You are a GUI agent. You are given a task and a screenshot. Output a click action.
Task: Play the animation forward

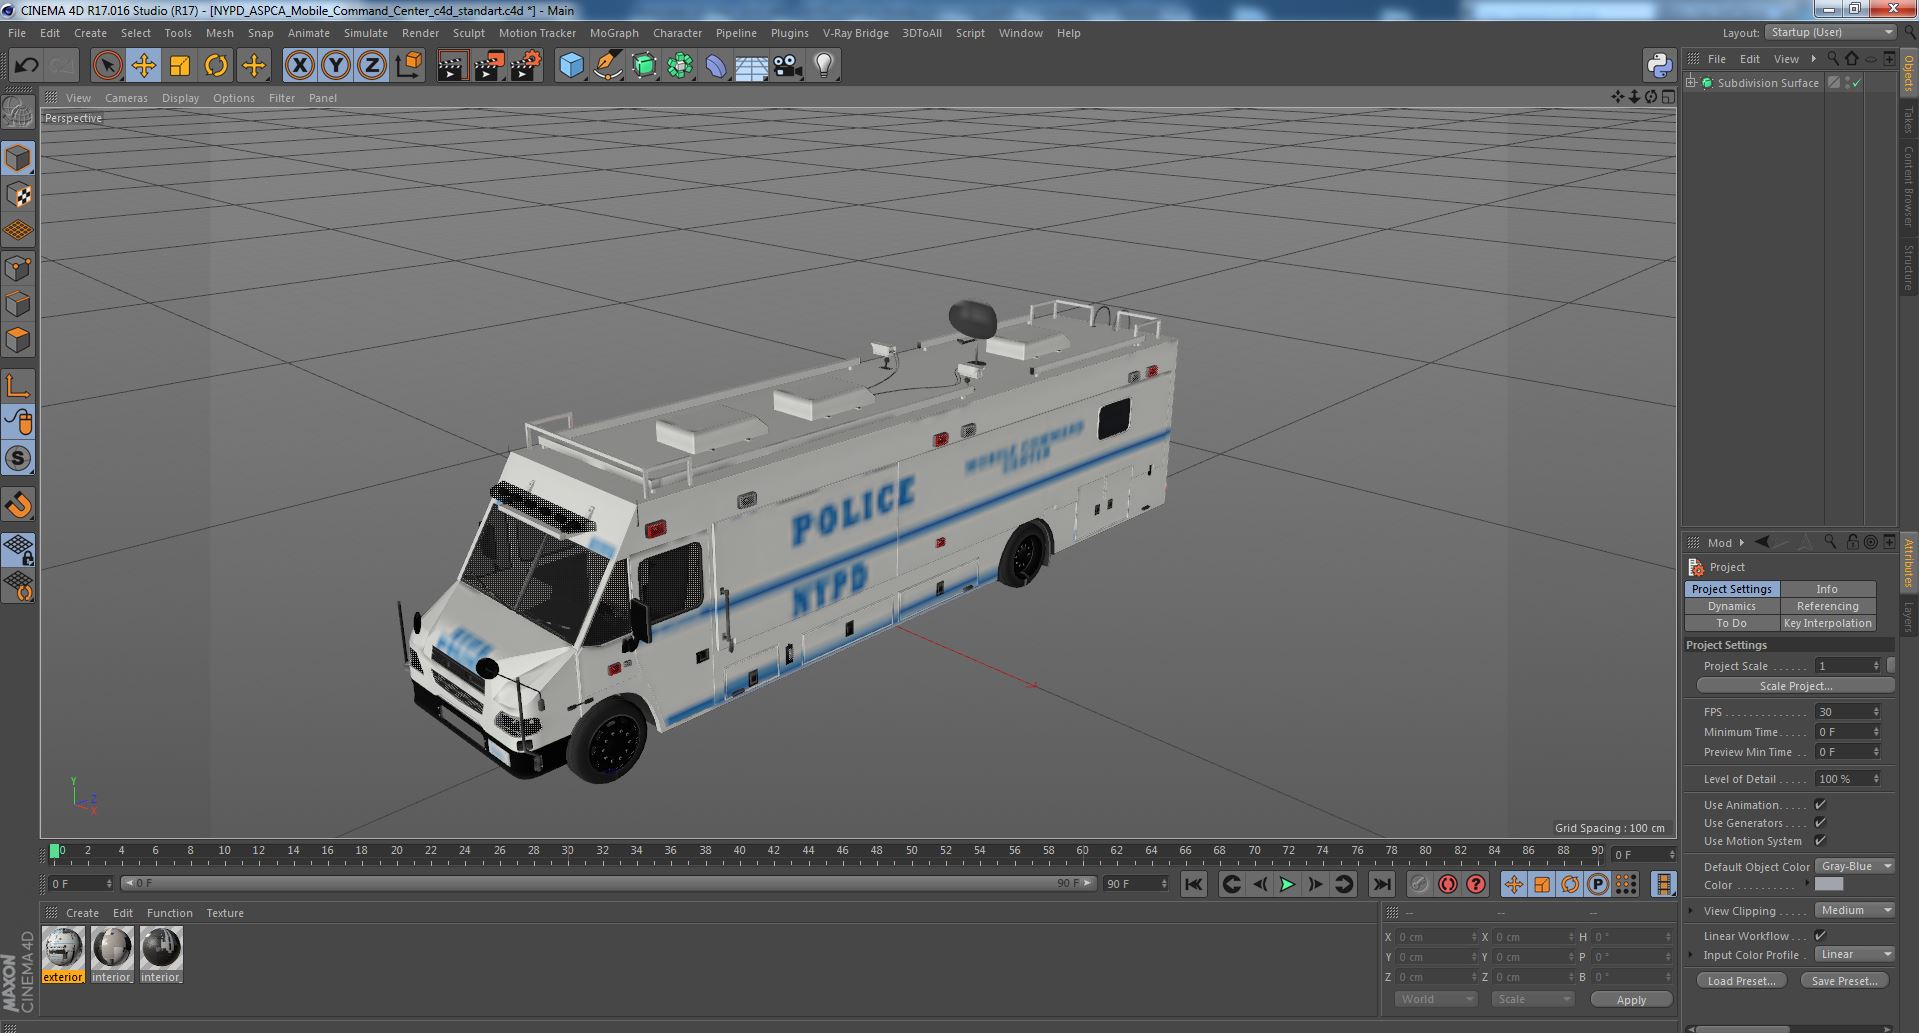coord(1288,884)
